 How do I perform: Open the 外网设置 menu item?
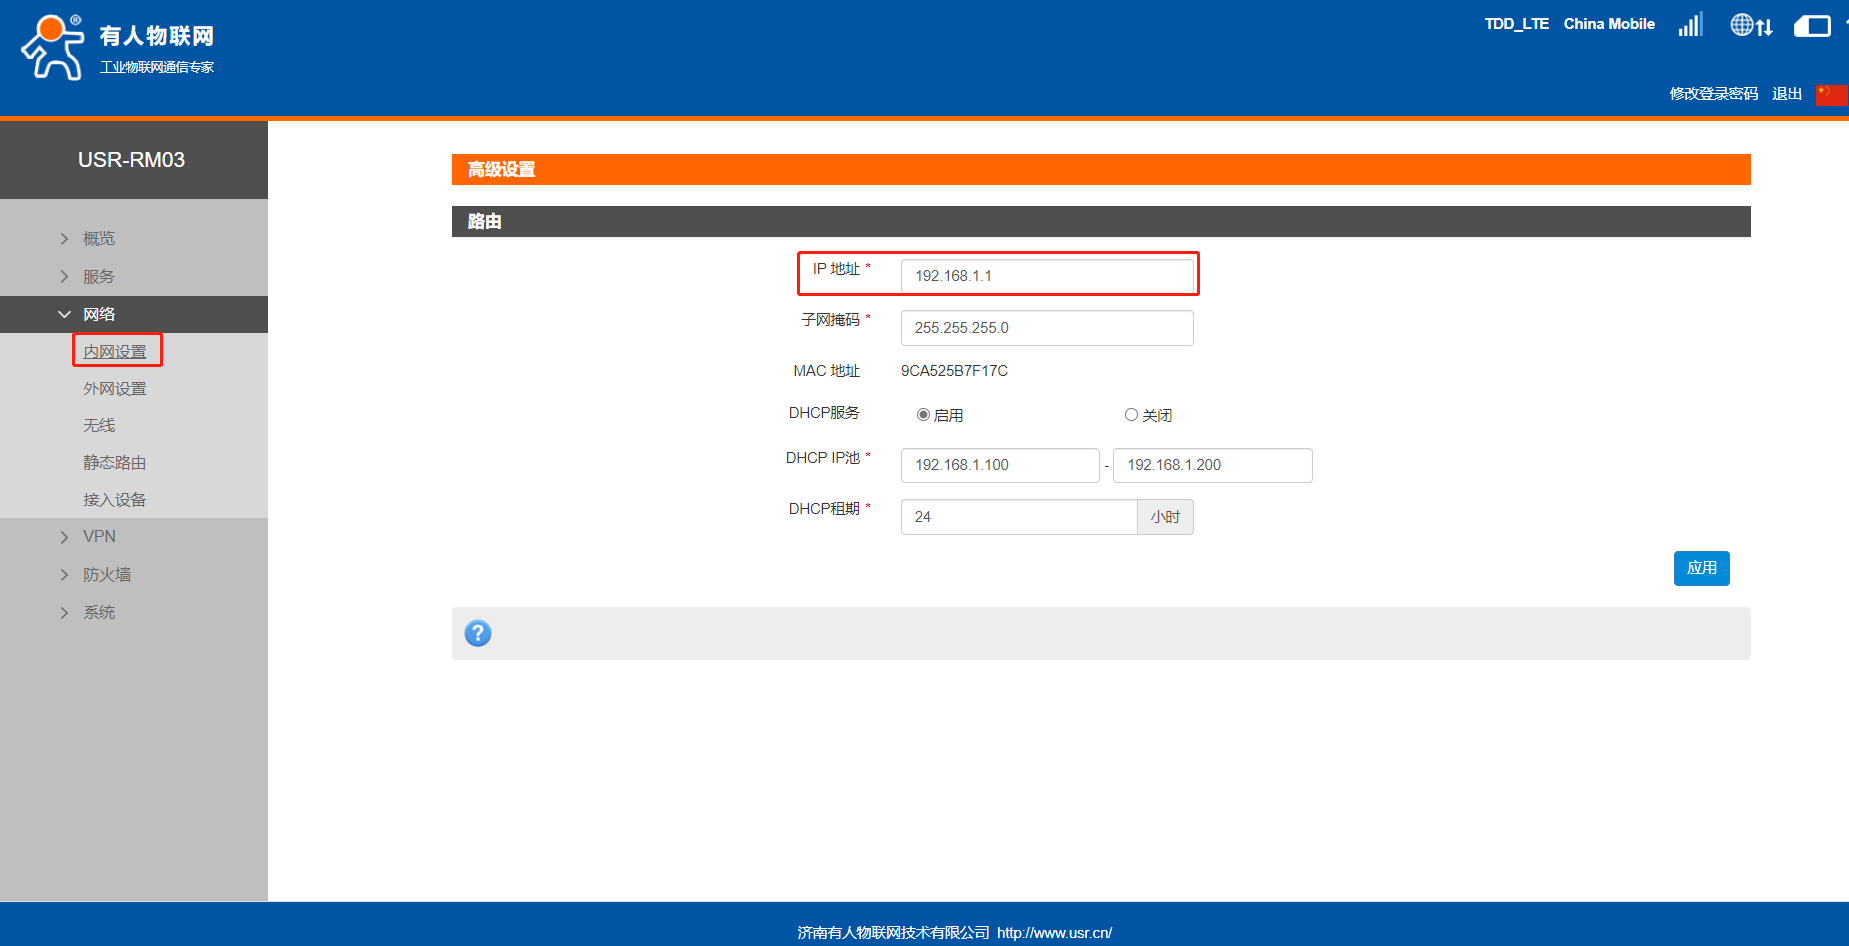click(115, 389)
